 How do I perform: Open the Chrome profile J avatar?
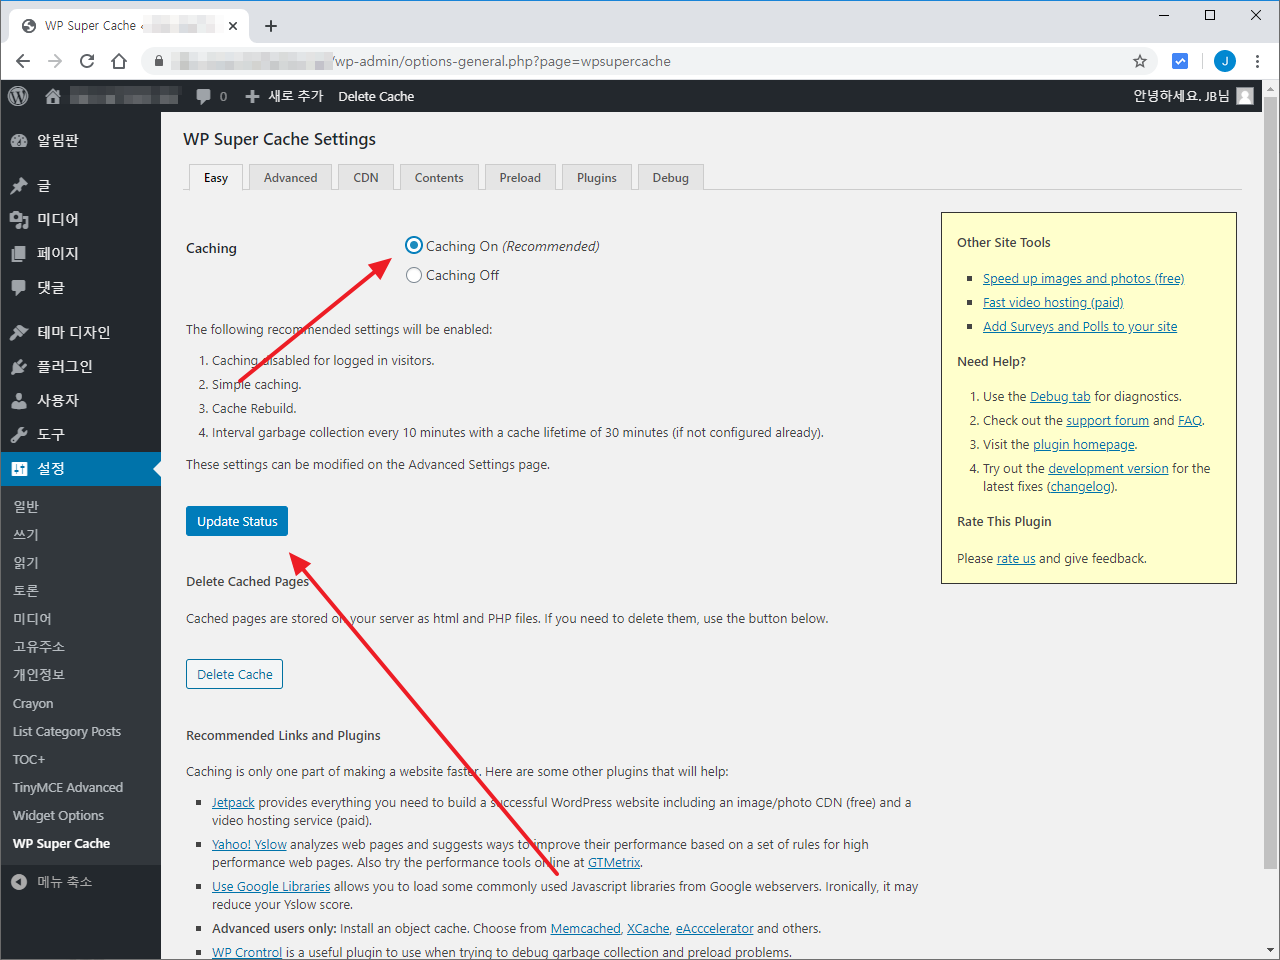tap(1225, 61)
